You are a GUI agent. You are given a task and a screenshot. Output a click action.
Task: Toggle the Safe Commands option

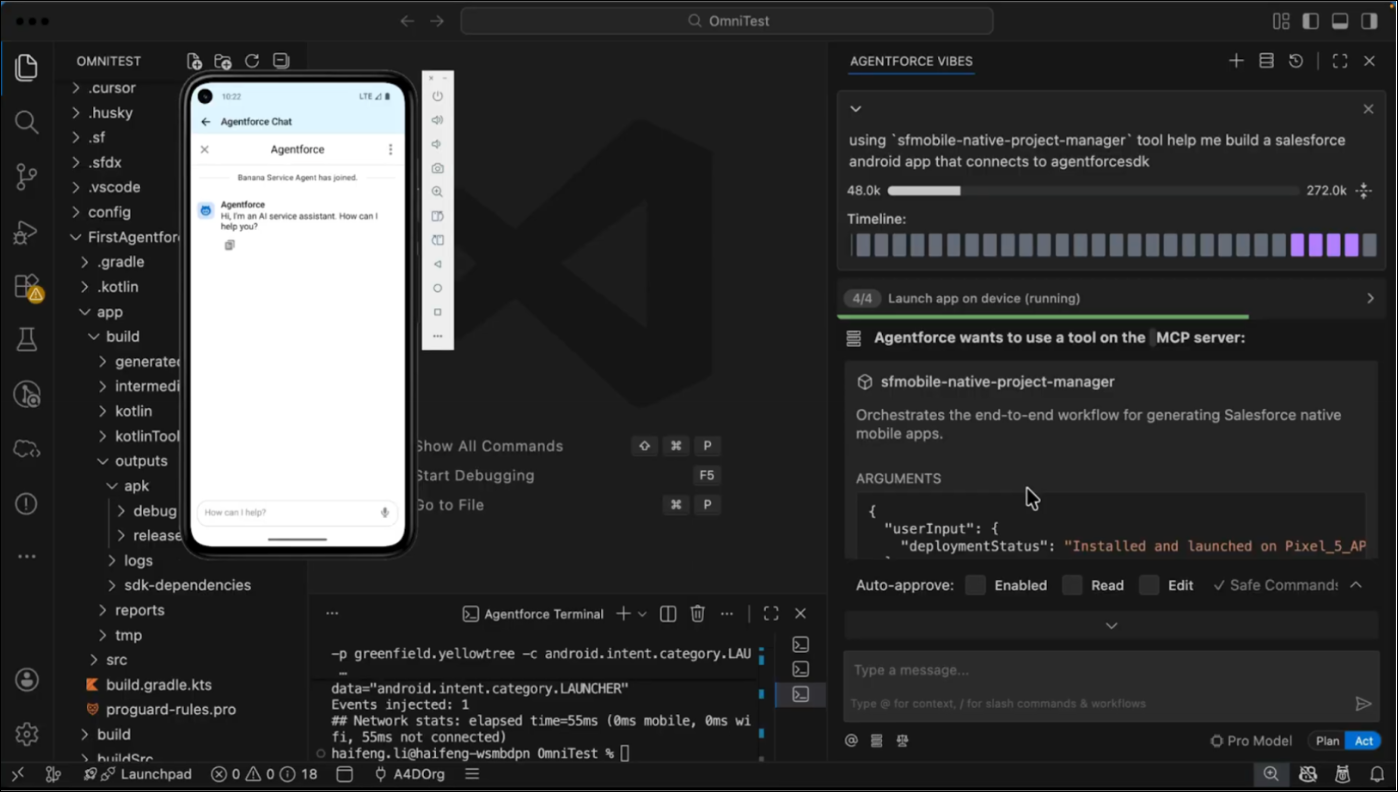click(x=1275, y=585)
